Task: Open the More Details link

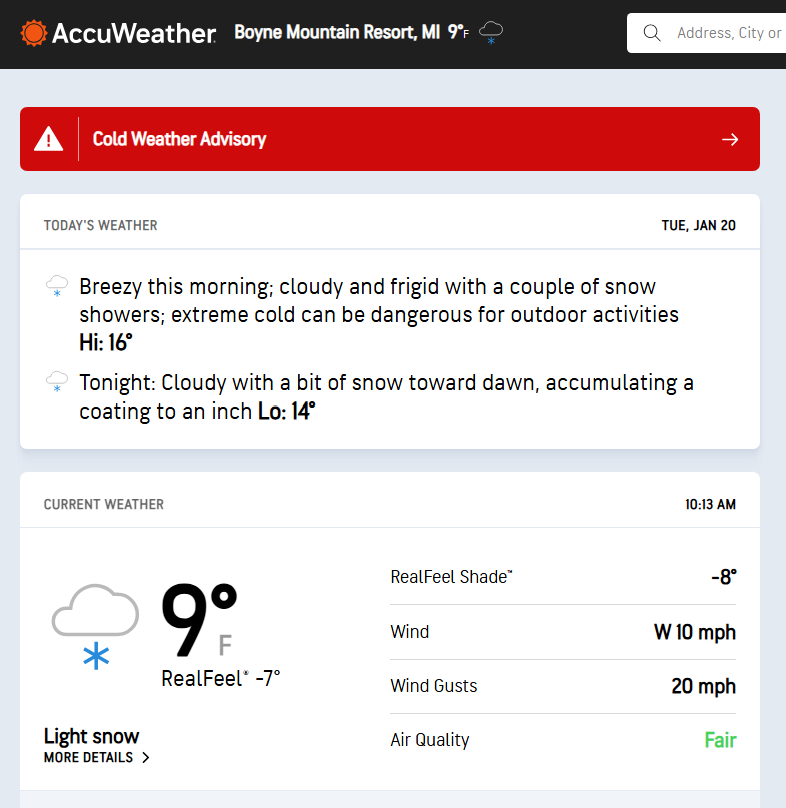Action: point(89,758)
